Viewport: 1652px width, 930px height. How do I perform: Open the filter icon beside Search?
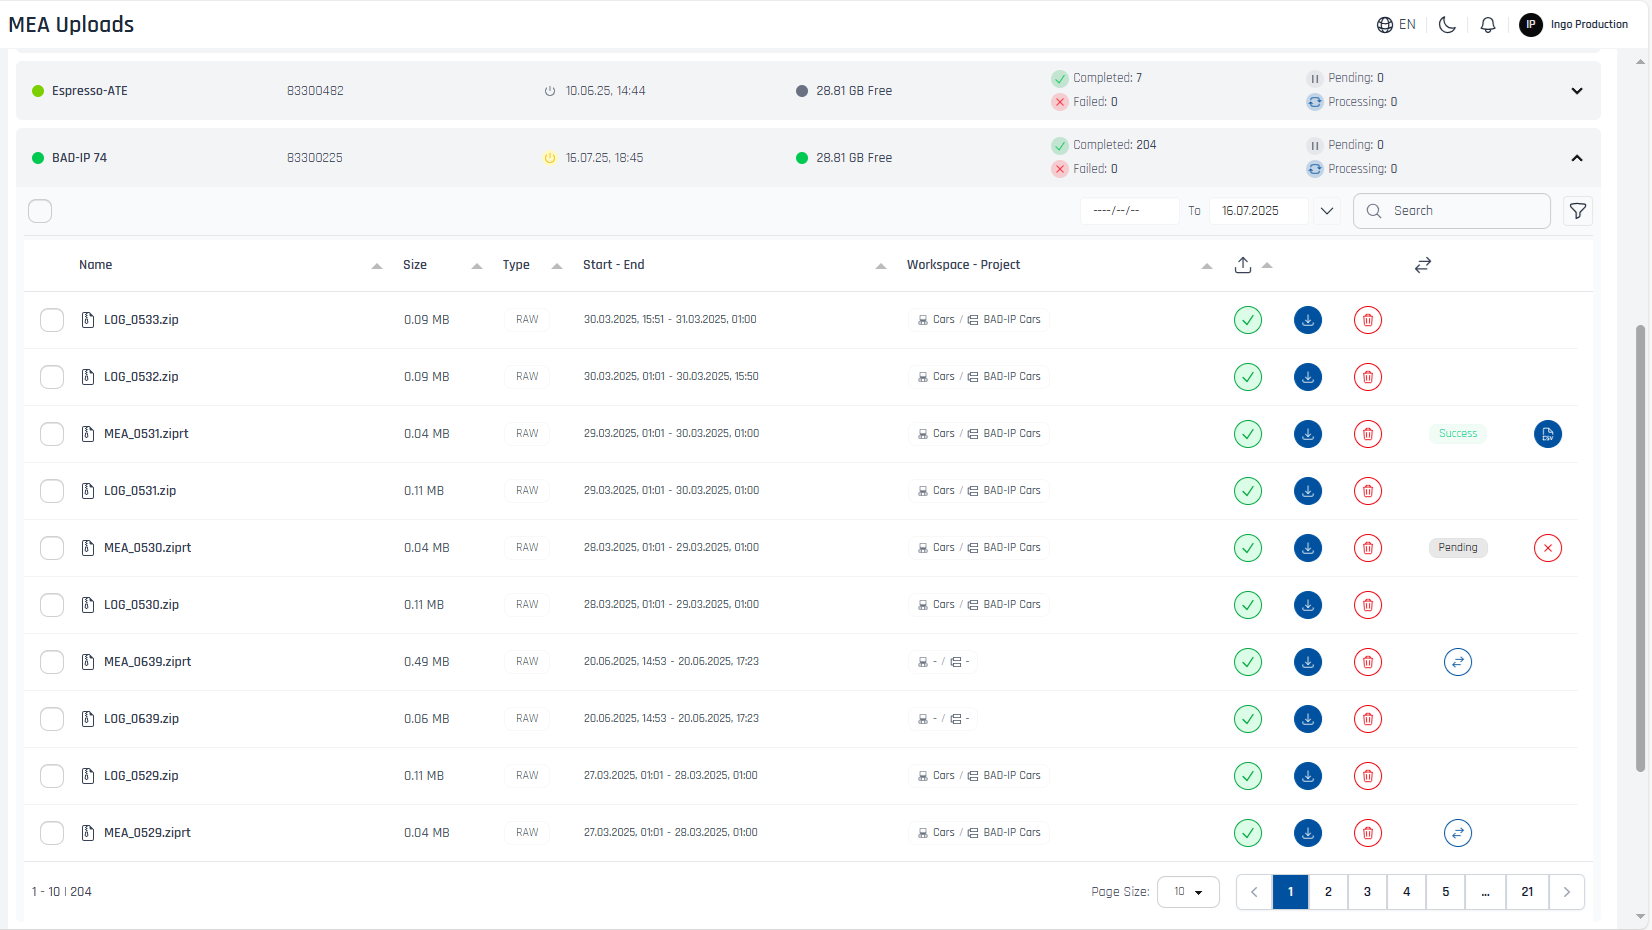pos(1577,211)
